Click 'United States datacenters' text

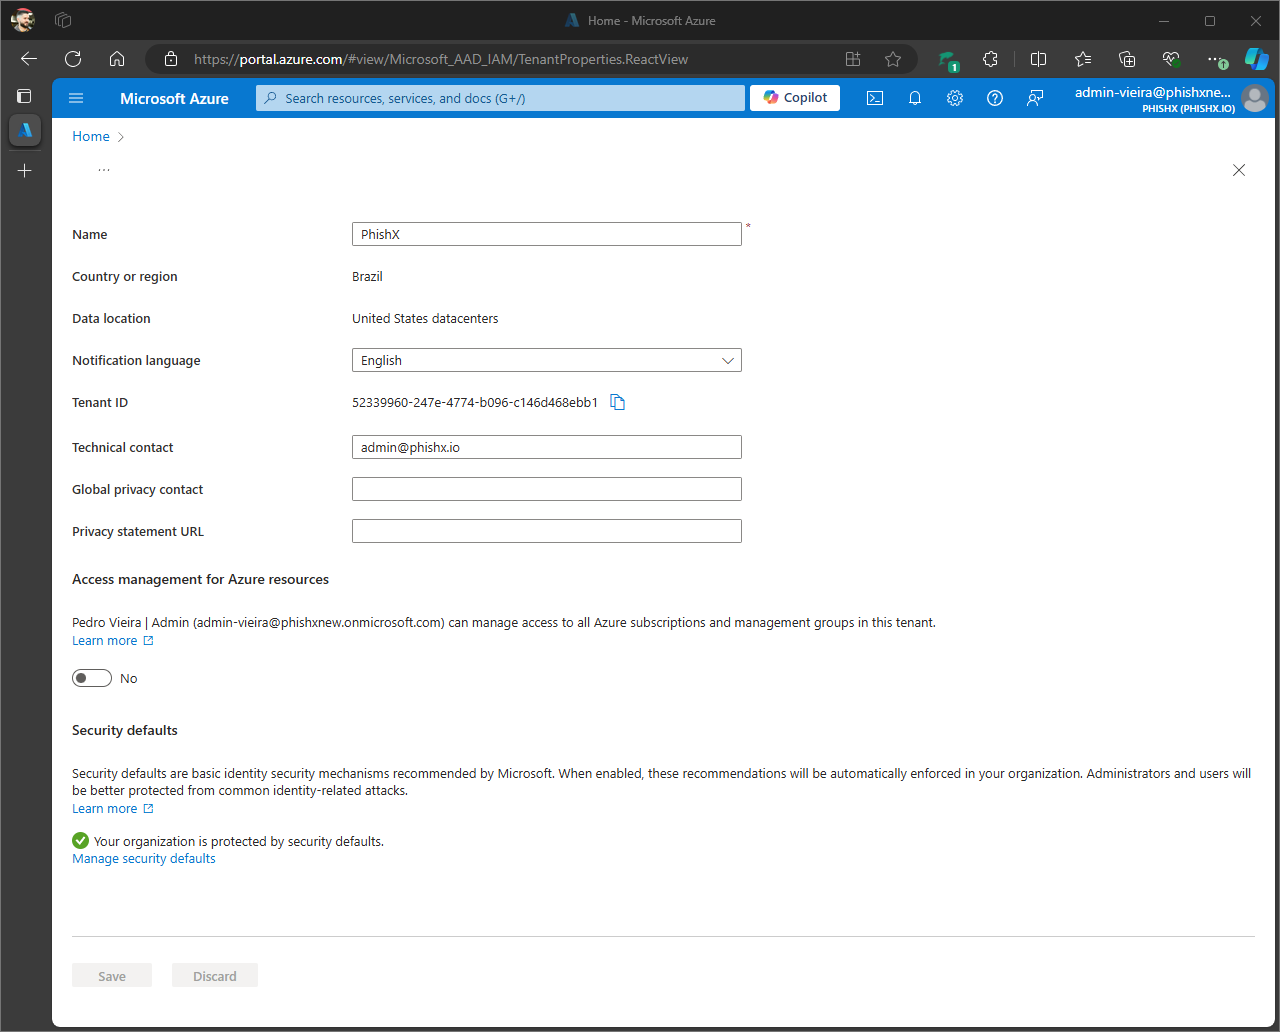coord(425,318)
